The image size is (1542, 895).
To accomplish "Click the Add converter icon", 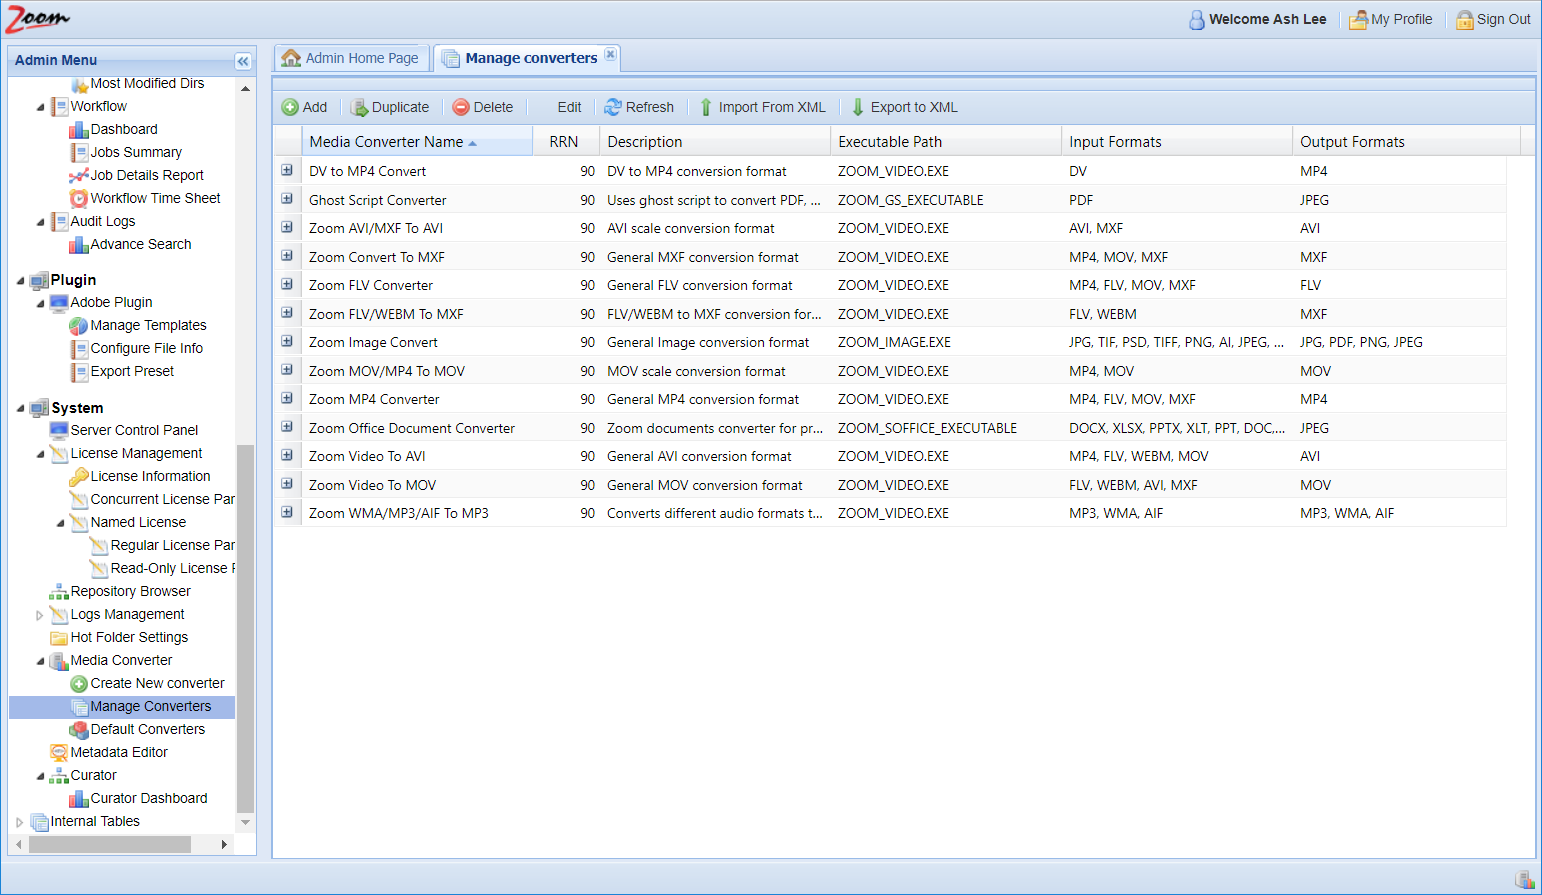I will [290, 107].
